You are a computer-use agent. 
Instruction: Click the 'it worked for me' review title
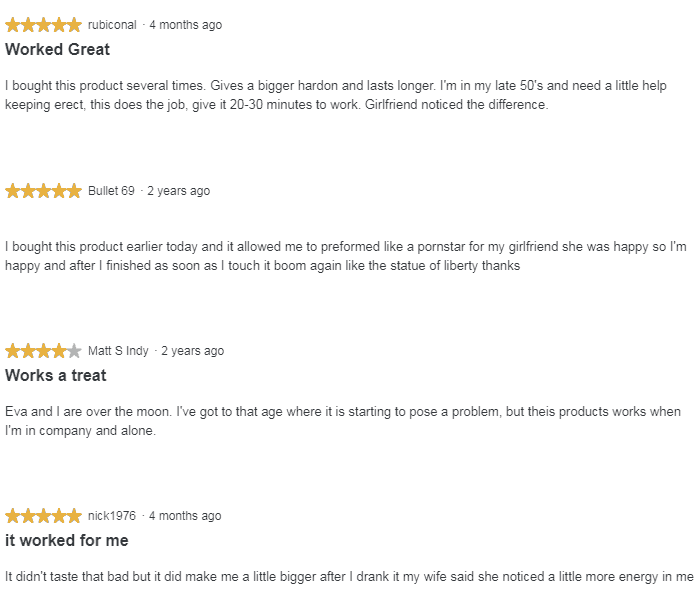point(67,541)
